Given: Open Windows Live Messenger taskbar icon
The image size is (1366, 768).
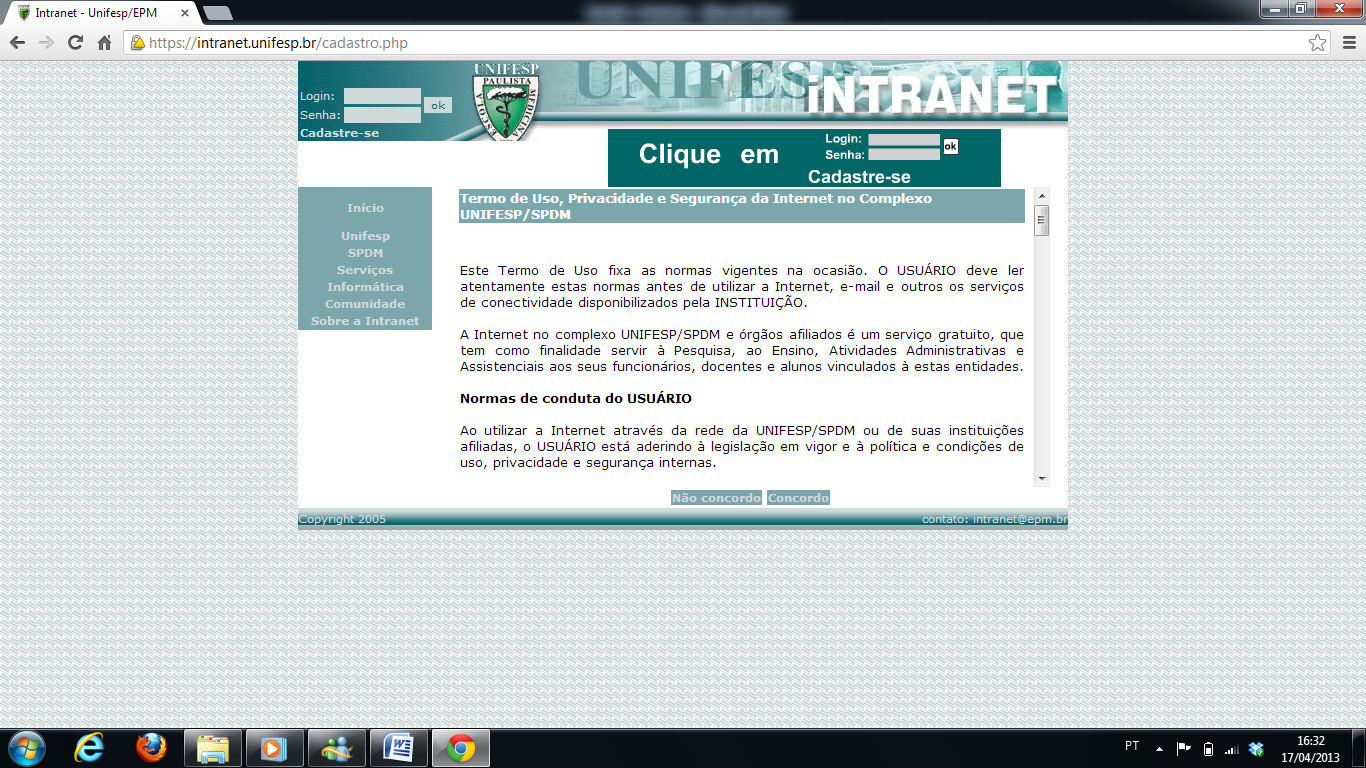Looking at the screenshot, I should click(x=336, y=748).
